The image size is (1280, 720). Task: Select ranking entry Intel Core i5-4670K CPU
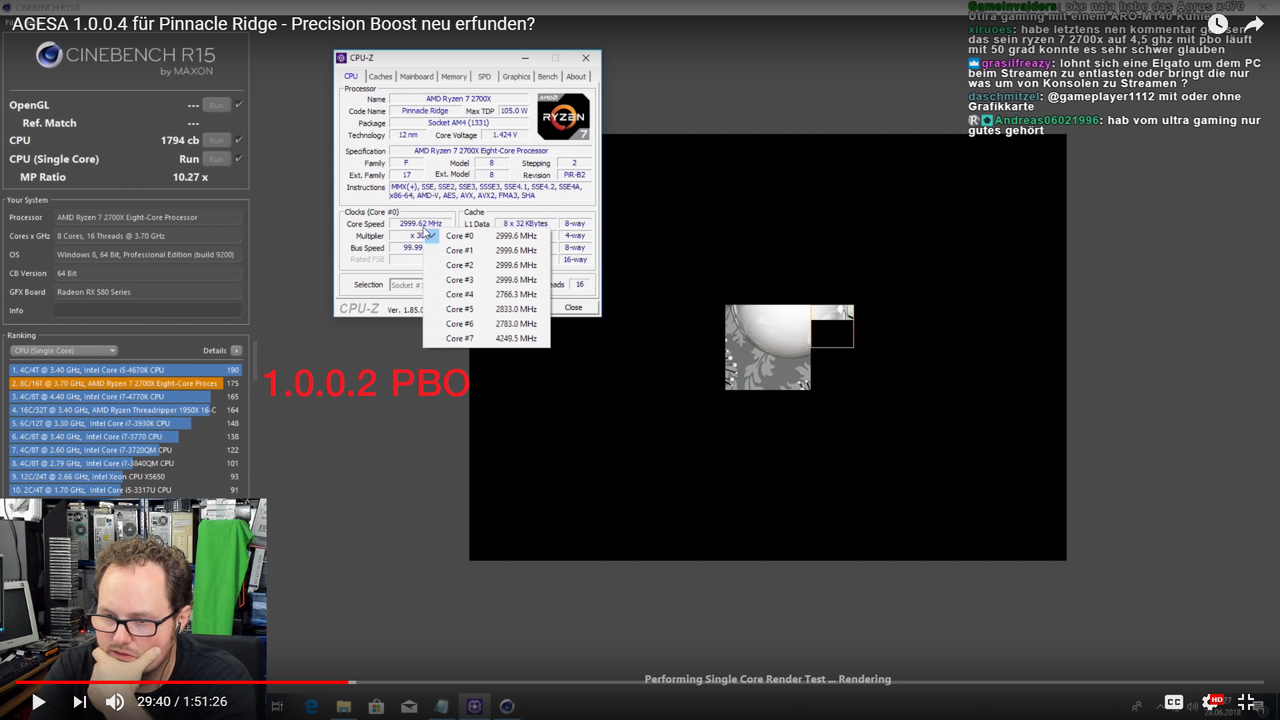coord(125,370)
